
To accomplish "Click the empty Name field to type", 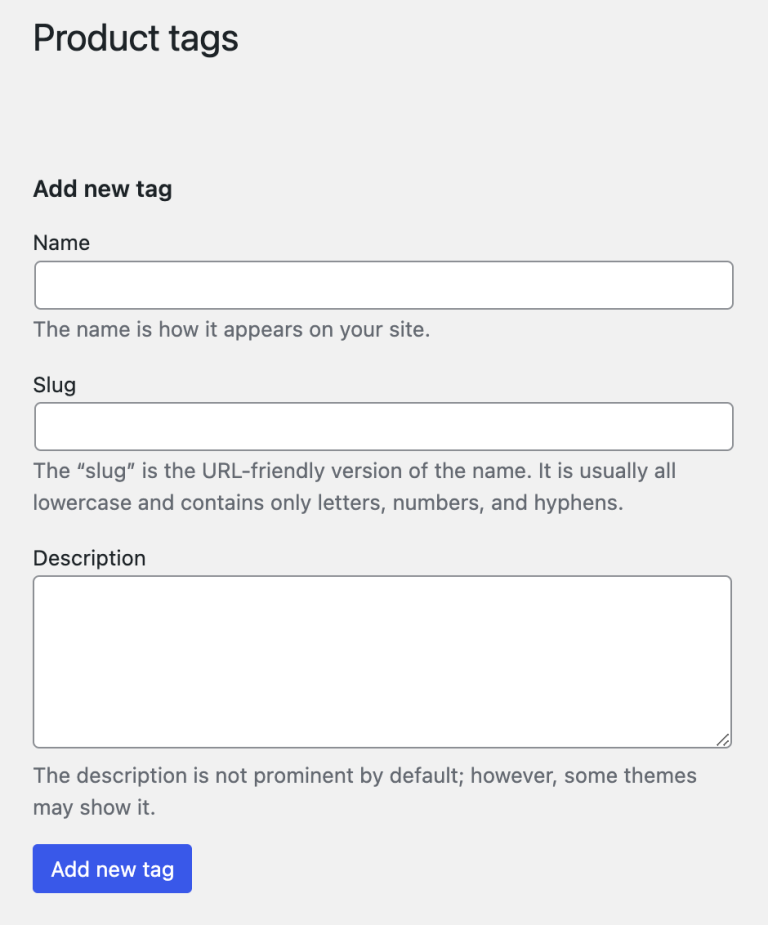I will click(383, 284).
